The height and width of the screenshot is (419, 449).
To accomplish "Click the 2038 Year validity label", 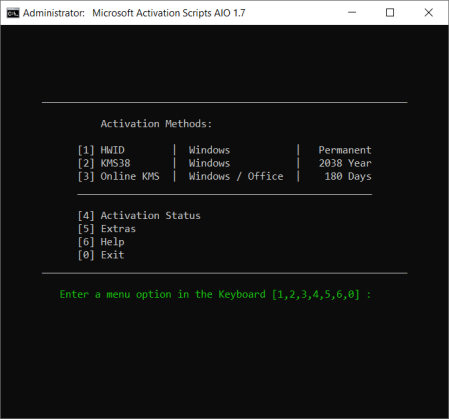I will [x=345, y=163].
